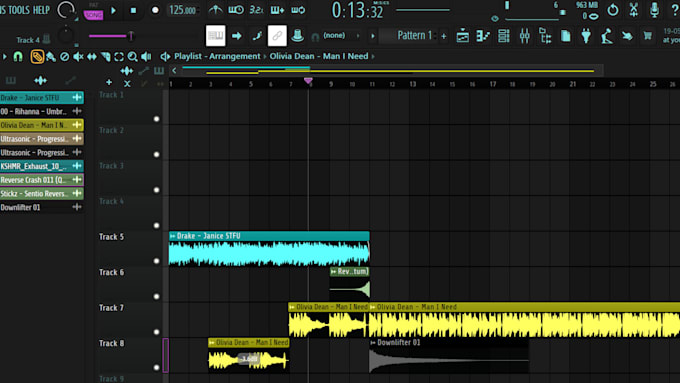Open undo history circular arrow icon

point(613,10)
